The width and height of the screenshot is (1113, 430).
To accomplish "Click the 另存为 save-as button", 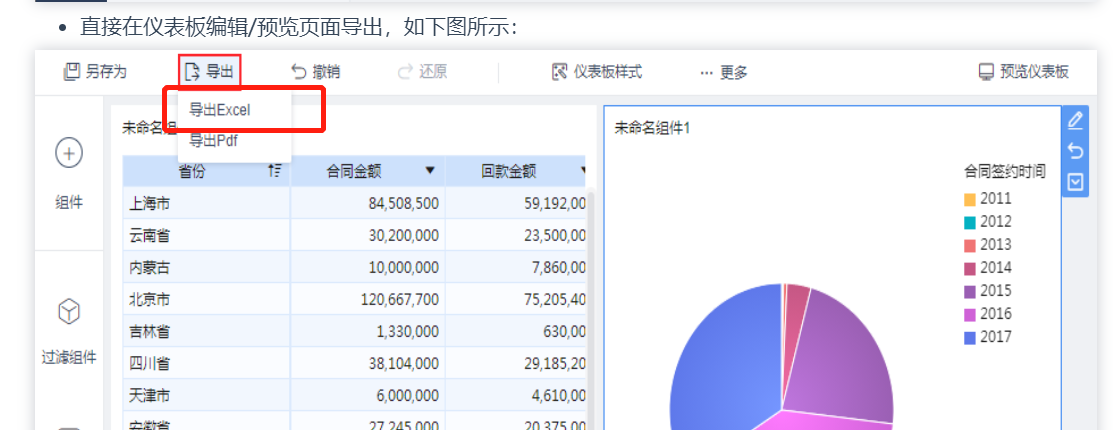I will pos(95,72).
